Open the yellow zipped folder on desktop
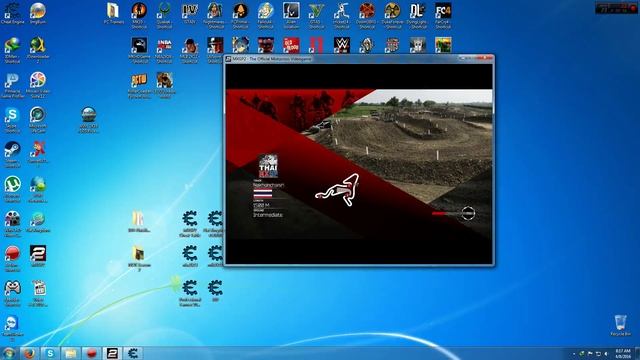Screen dimensions: 640x360 coord(139,221)
